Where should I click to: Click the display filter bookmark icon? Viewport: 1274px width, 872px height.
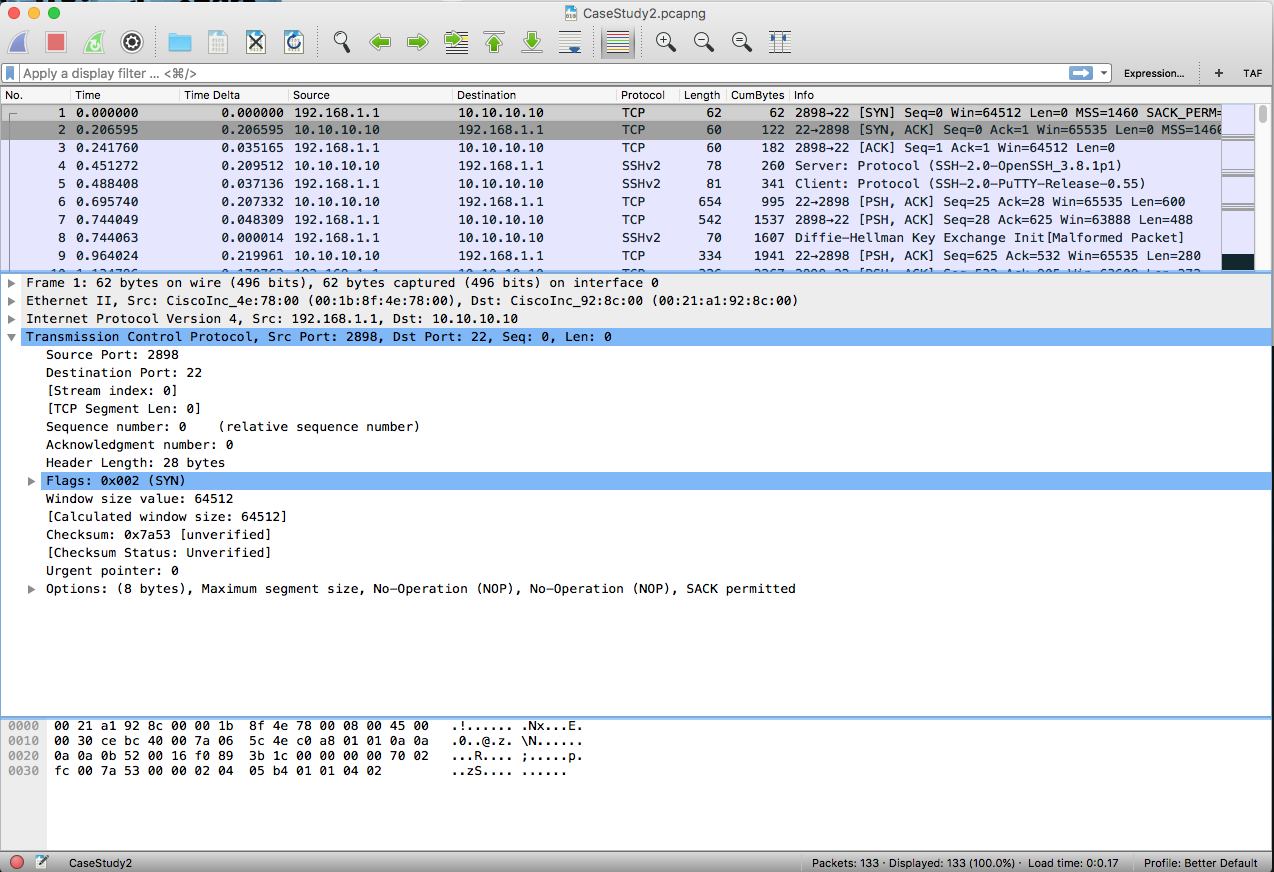11,73
